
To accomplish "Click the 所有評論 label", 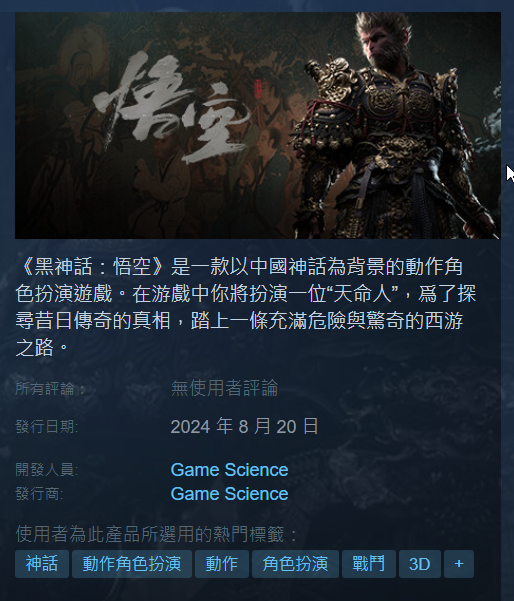I will (x=50, y=388).
